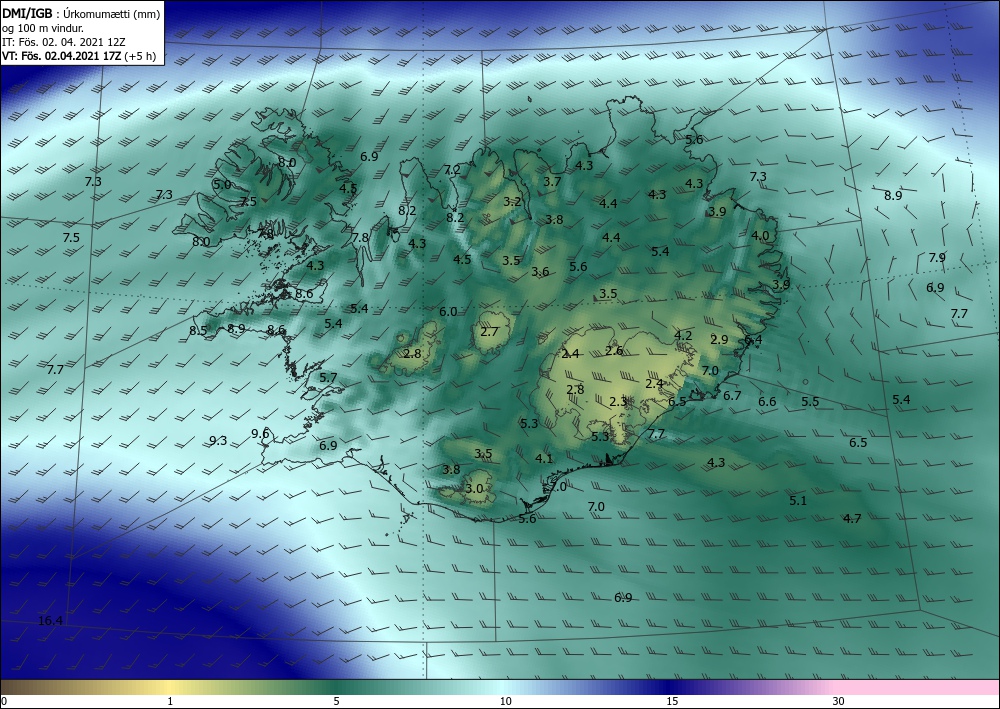Click the legend label 10
Image resolution: width=1000 pixels, height=709 pixels.
coord(505,701)
